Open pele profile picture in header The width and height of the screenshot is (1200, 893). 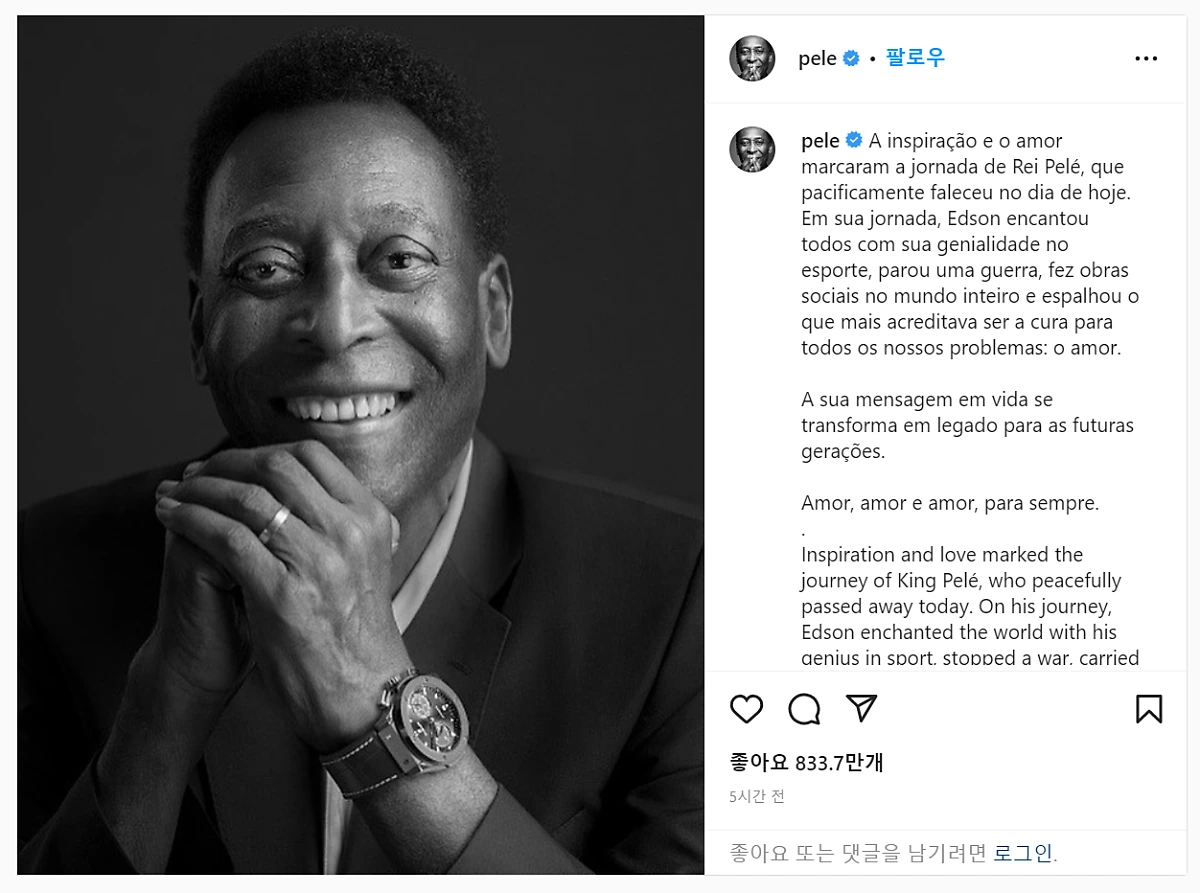[x=752, y=59]
